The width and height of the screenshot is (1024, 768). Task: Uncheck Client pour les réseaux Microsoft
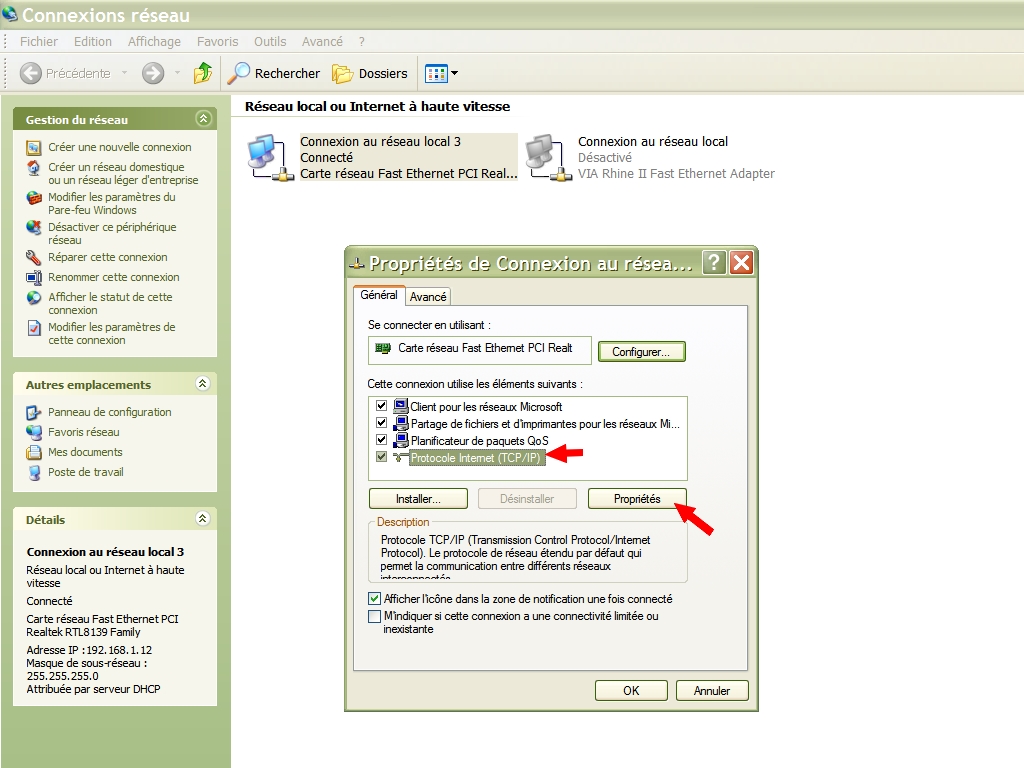pyautogui.click(x=381, y=407)
